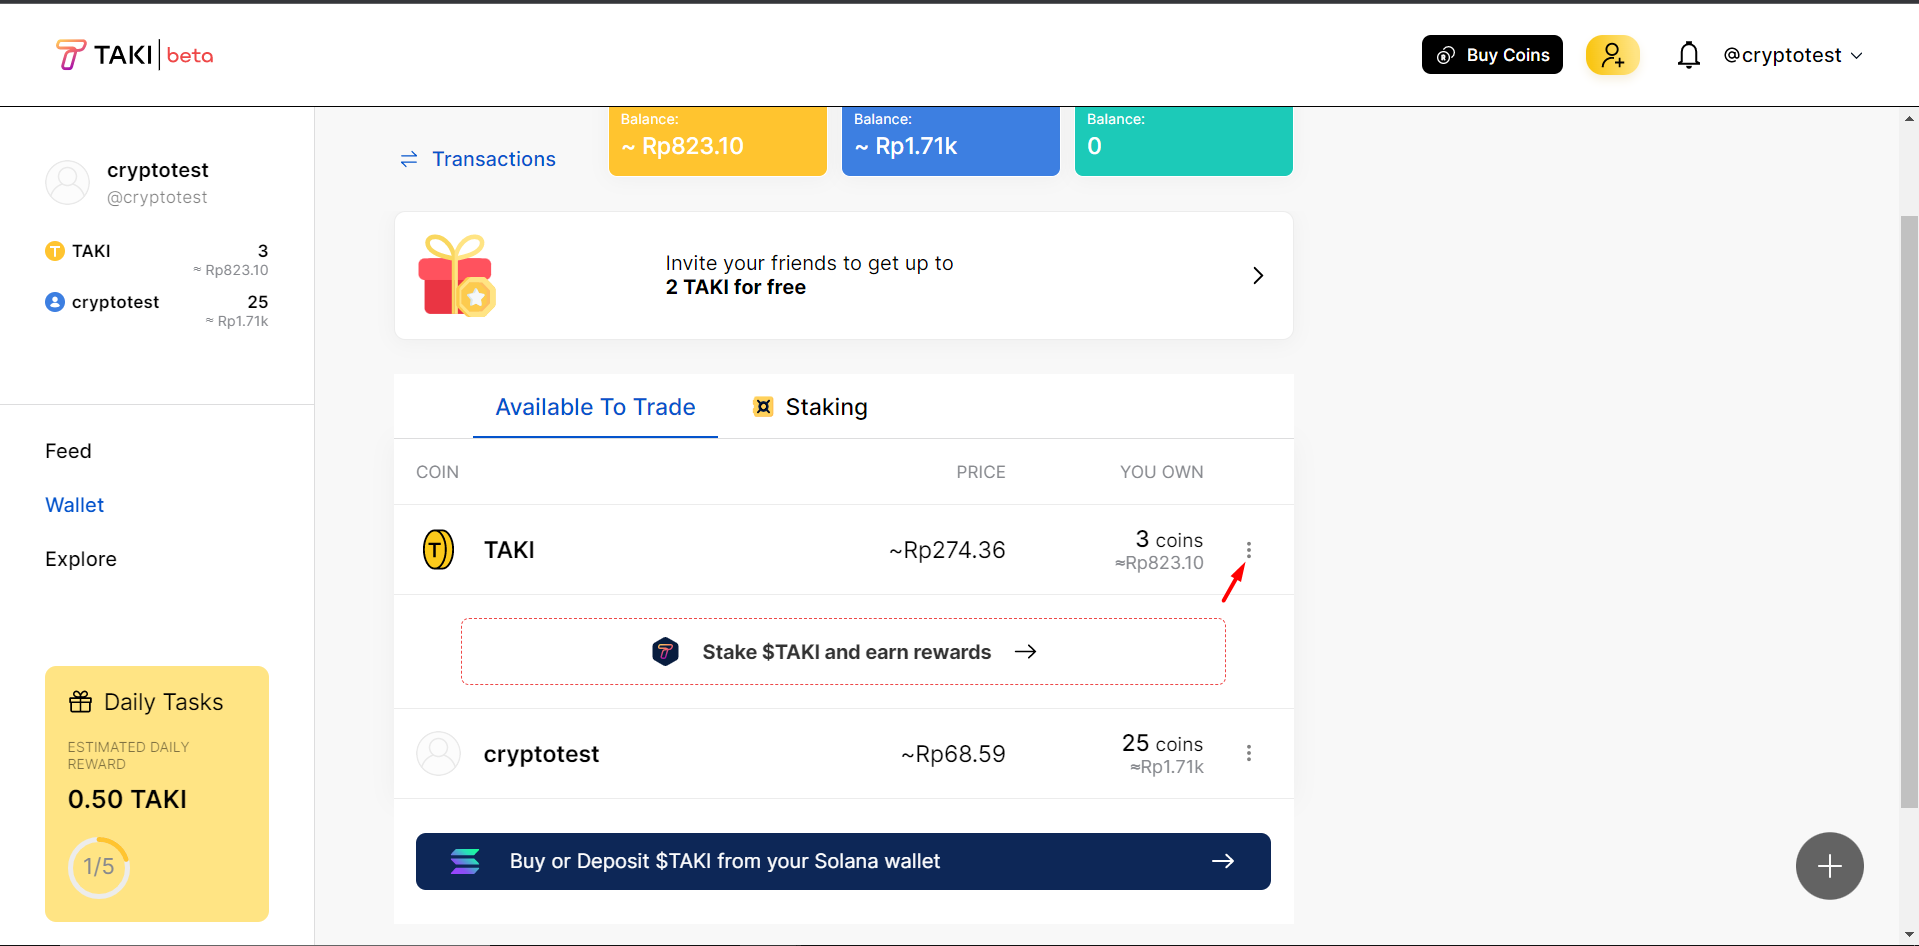Viewport: 1919px width, 946px height.
Task: Go to Explore in the sidebar
Action: click(x=81, y=559)
